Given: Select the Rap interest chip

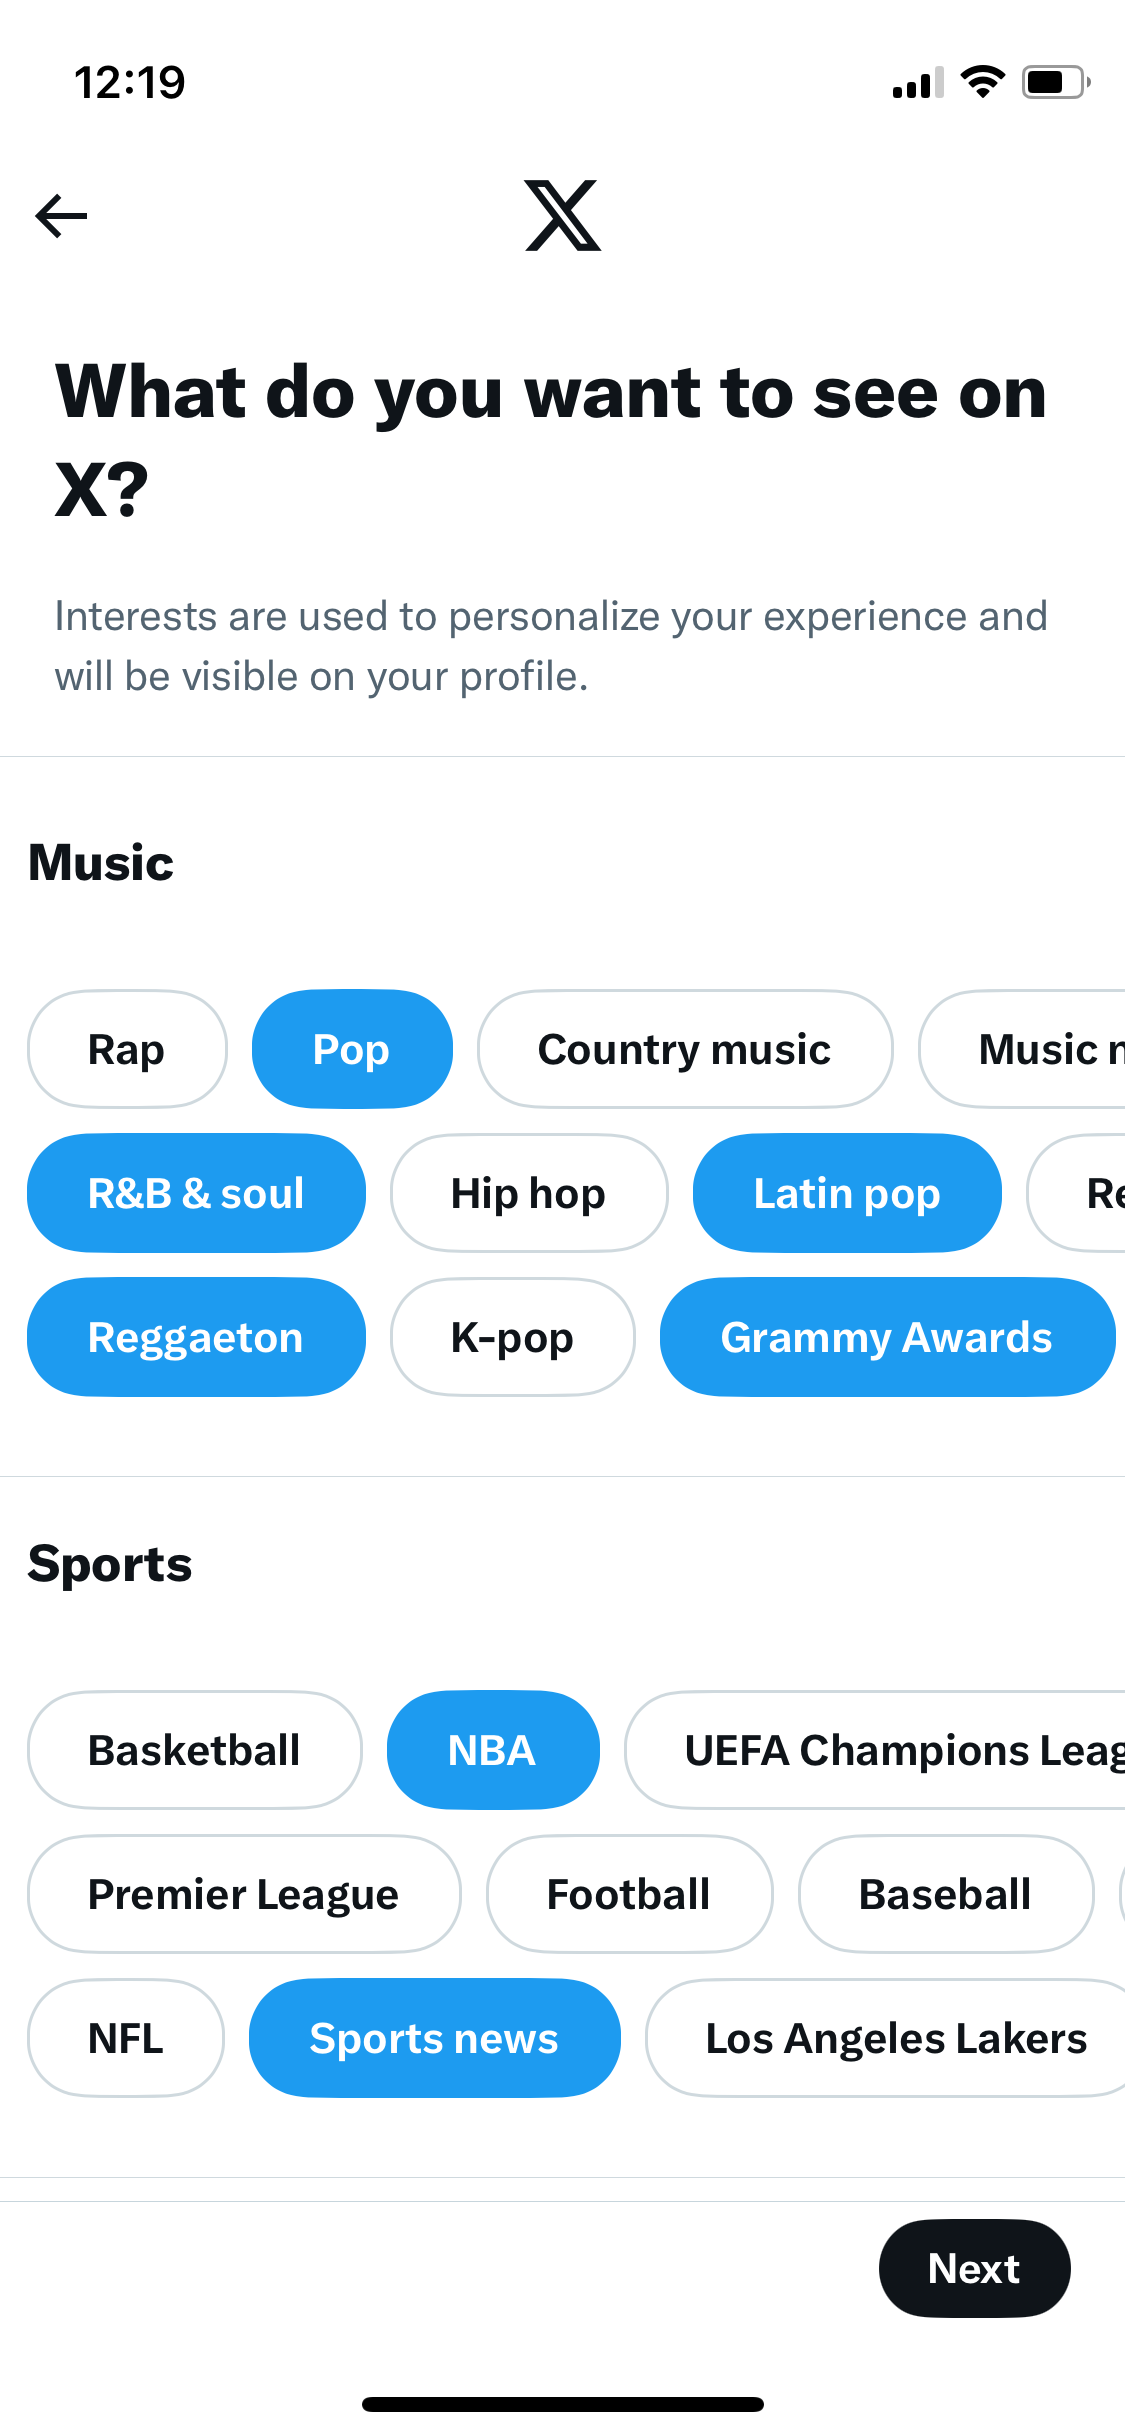Looking at the screenshot, I should (x=127, y=1049).
